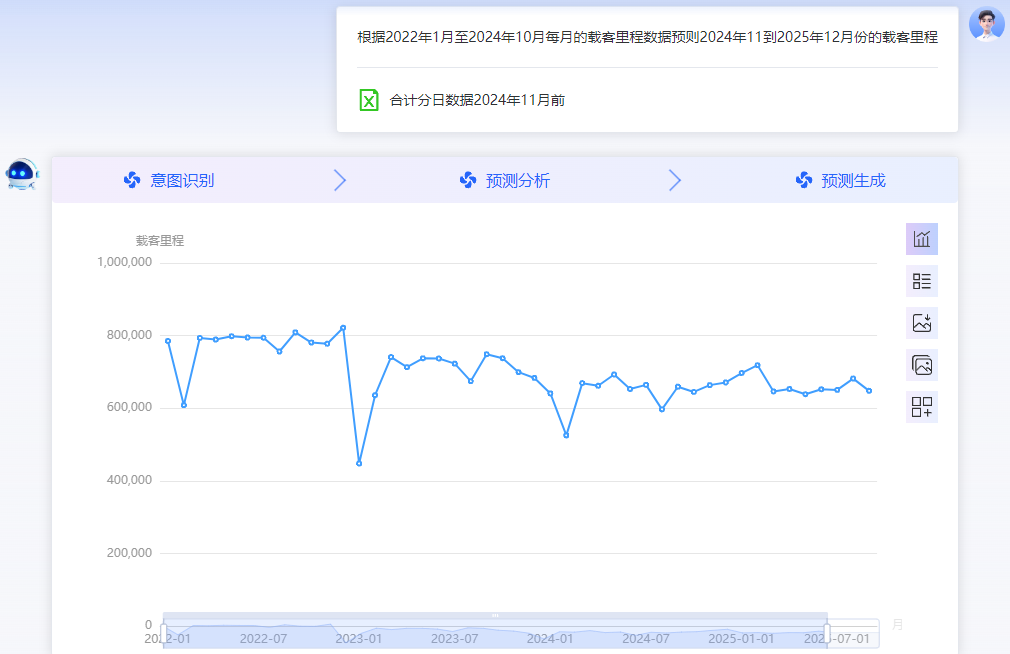Click the 预测生成 spinner icon

804,180
